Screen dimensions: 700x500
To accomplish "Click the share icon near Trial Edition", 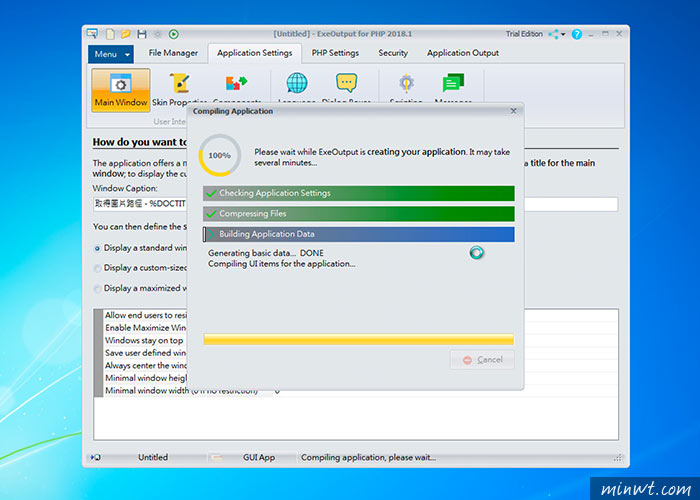I will [554, 34].
